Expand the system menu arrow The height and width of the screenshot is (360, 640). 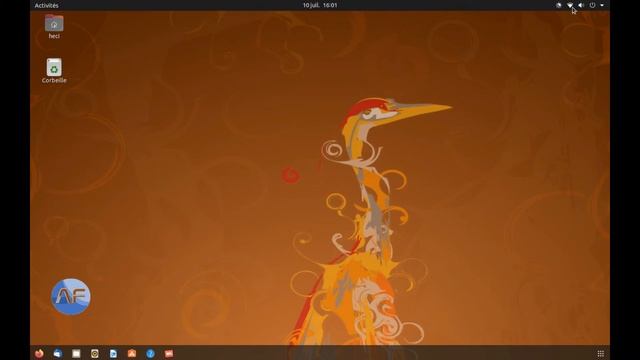pos(602,5)
